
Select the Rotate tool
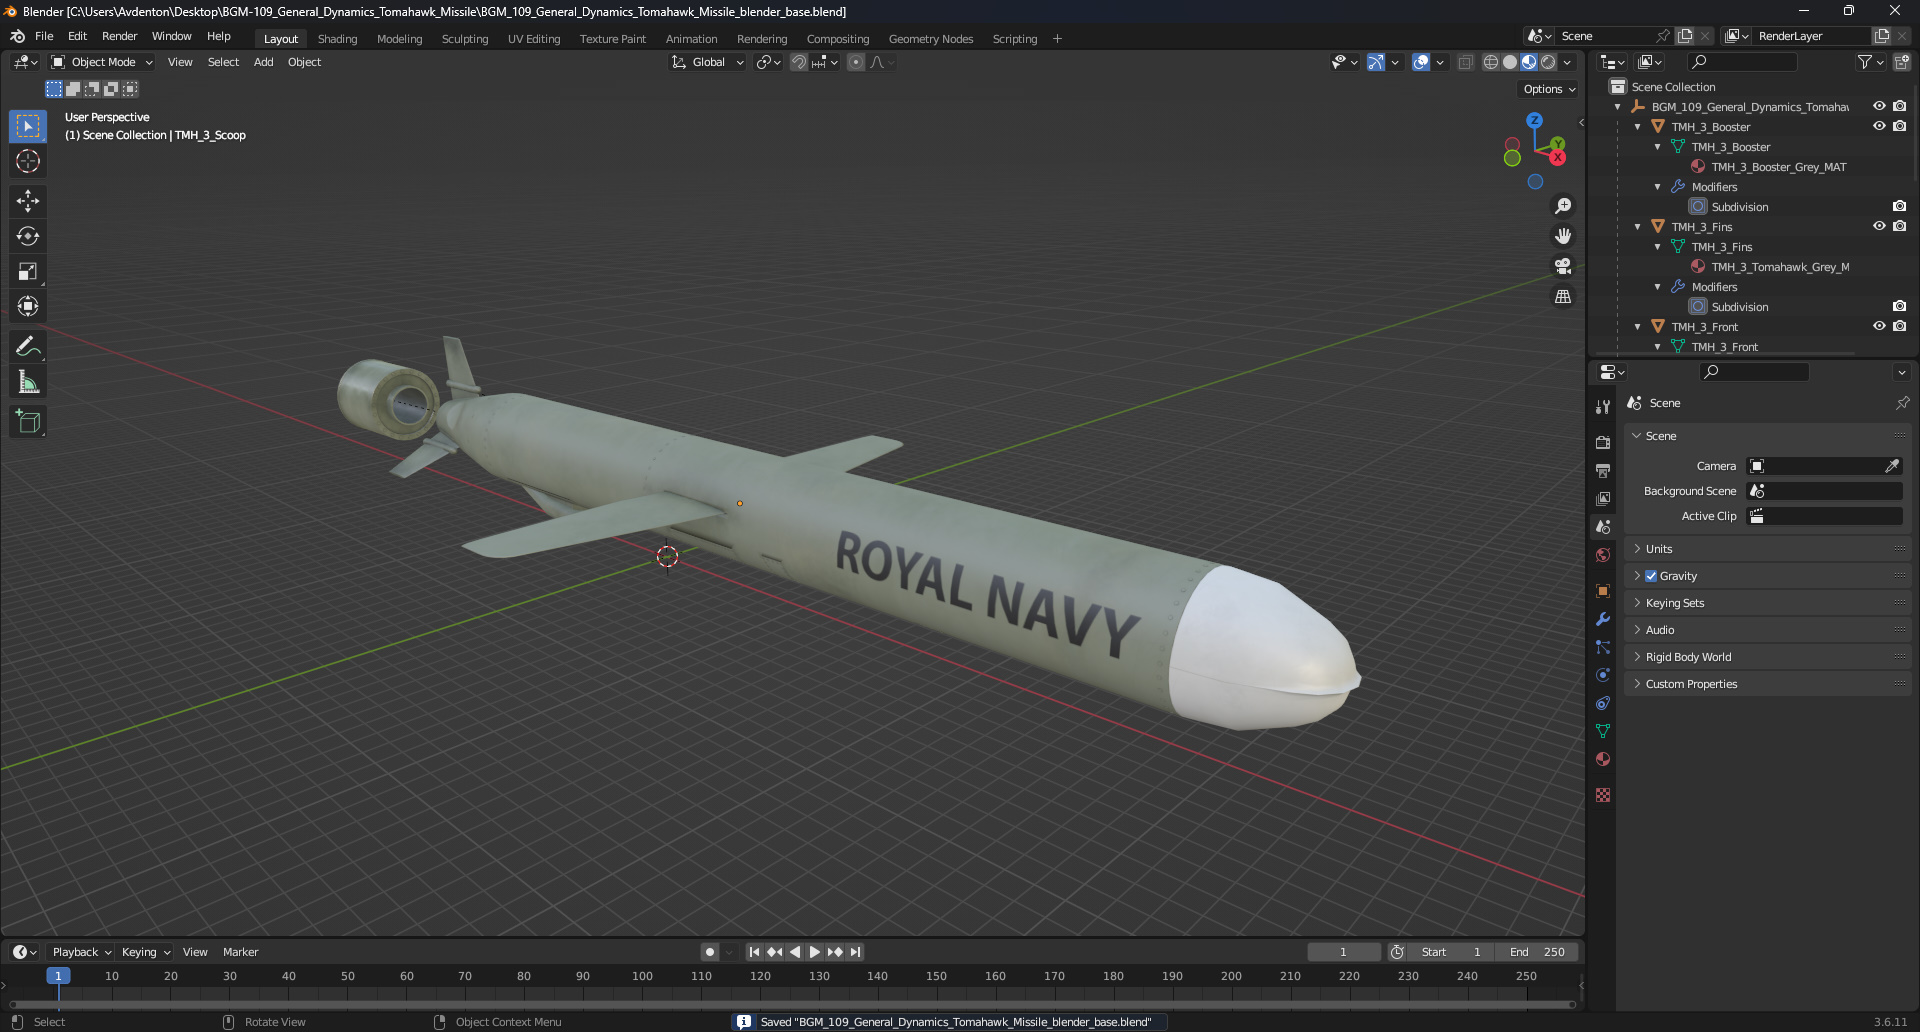(x=28, y=236)
